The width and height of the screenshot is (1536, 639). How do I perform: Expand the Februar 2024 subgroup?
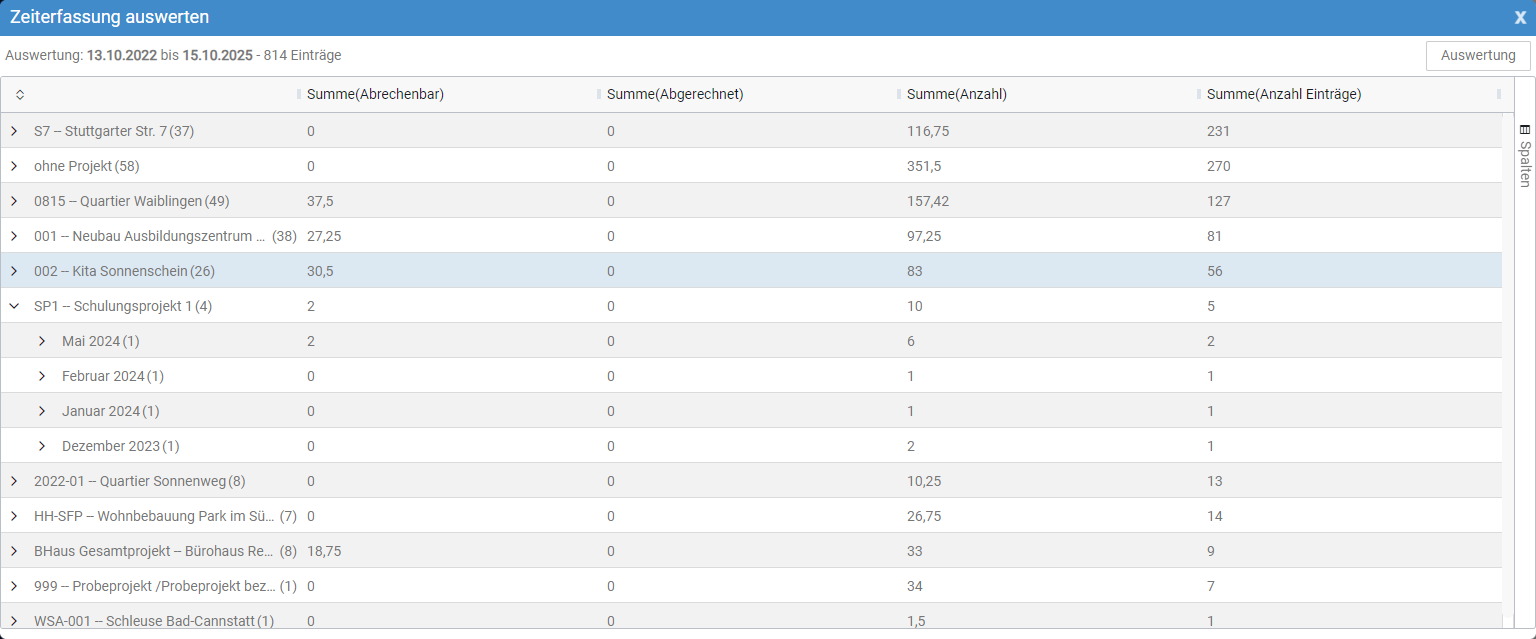[x=42, y=376]
